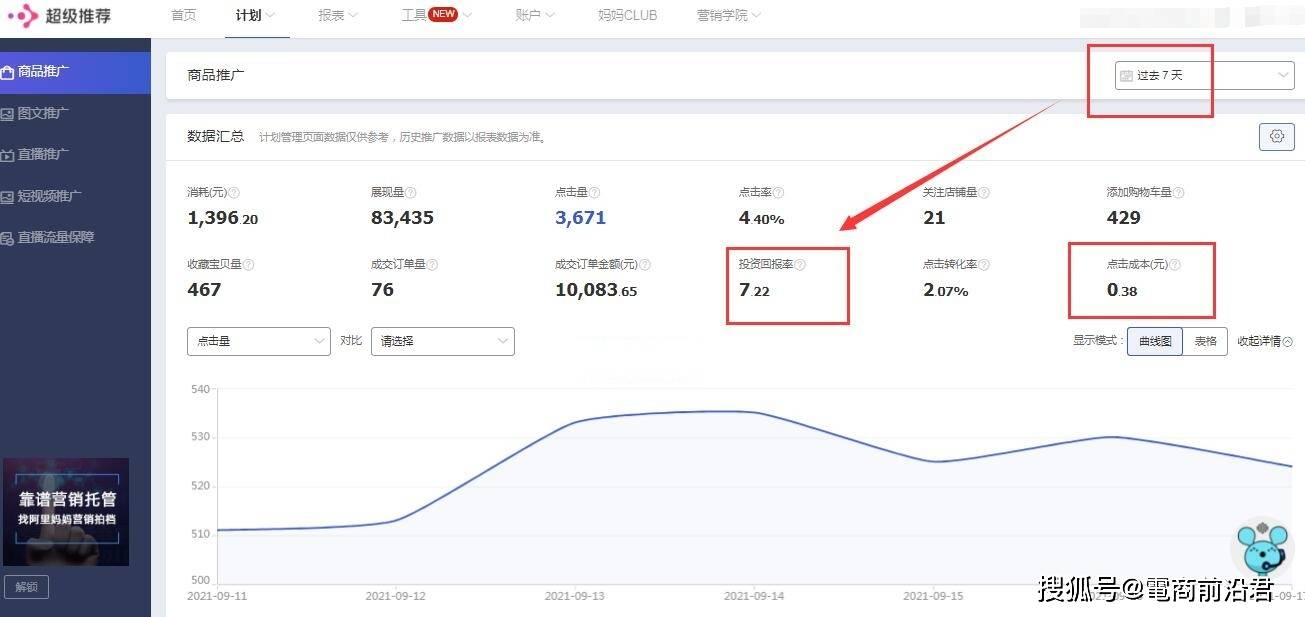Open the 请选择 comparison dropdown
The image size is (1305, 617).
[442, 341]
